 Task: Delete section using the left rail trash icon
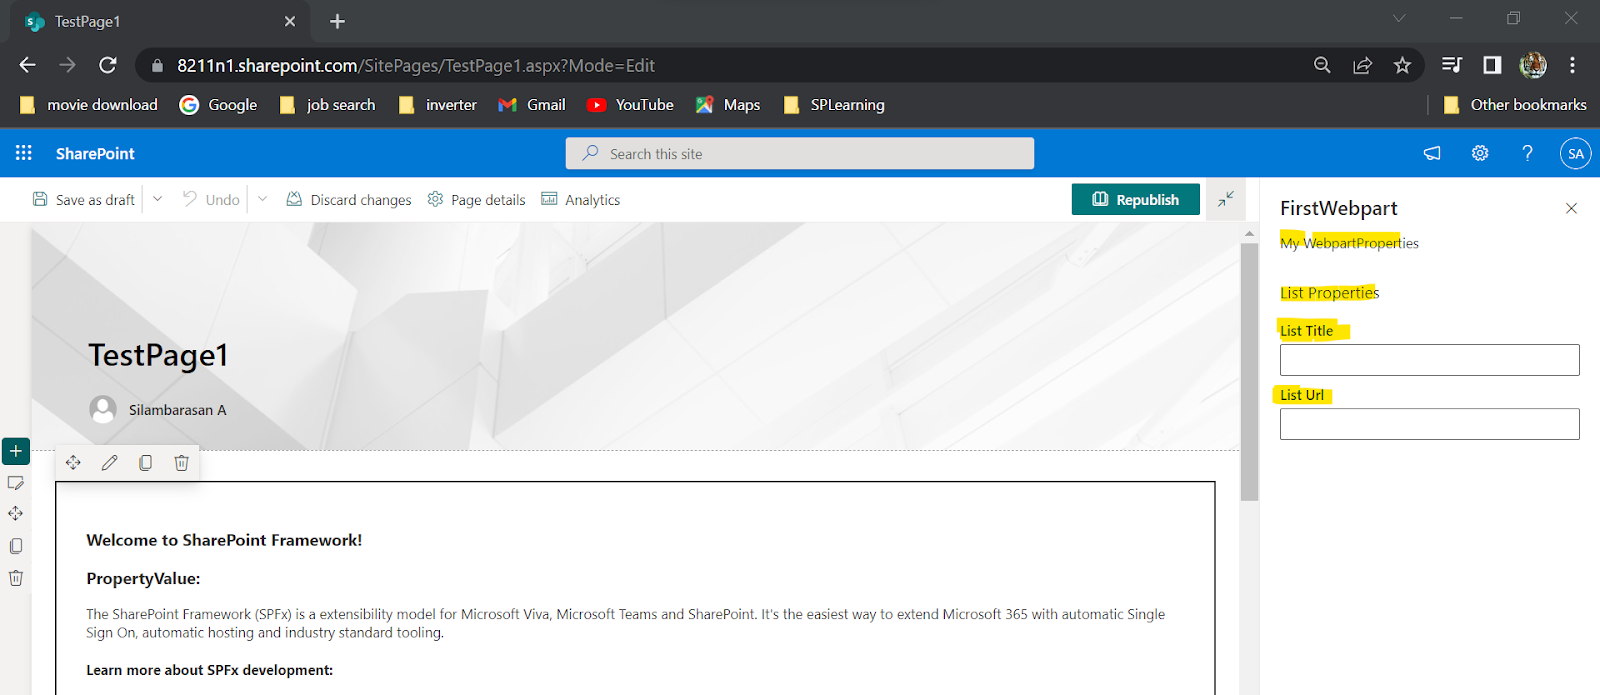coord(16,578)
